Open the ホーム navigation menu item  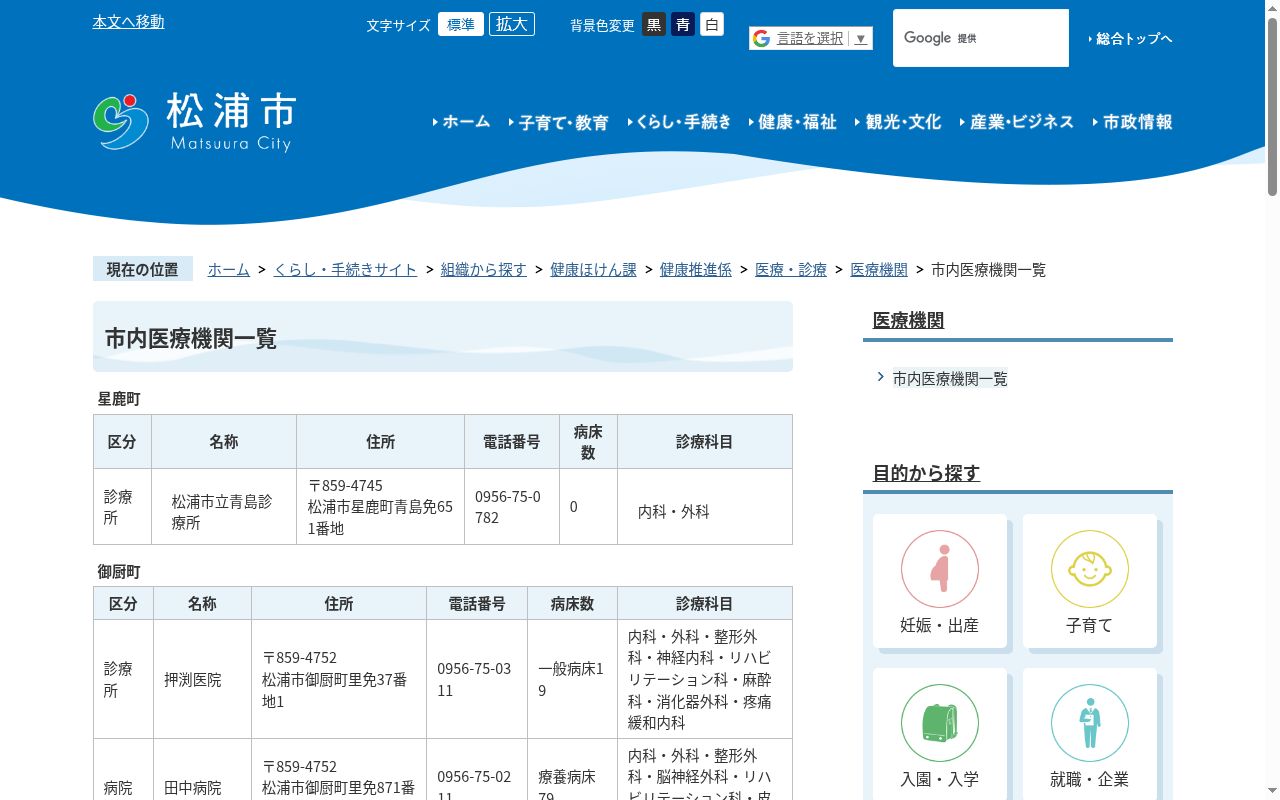pyautogui.click(x=462, y=122)
